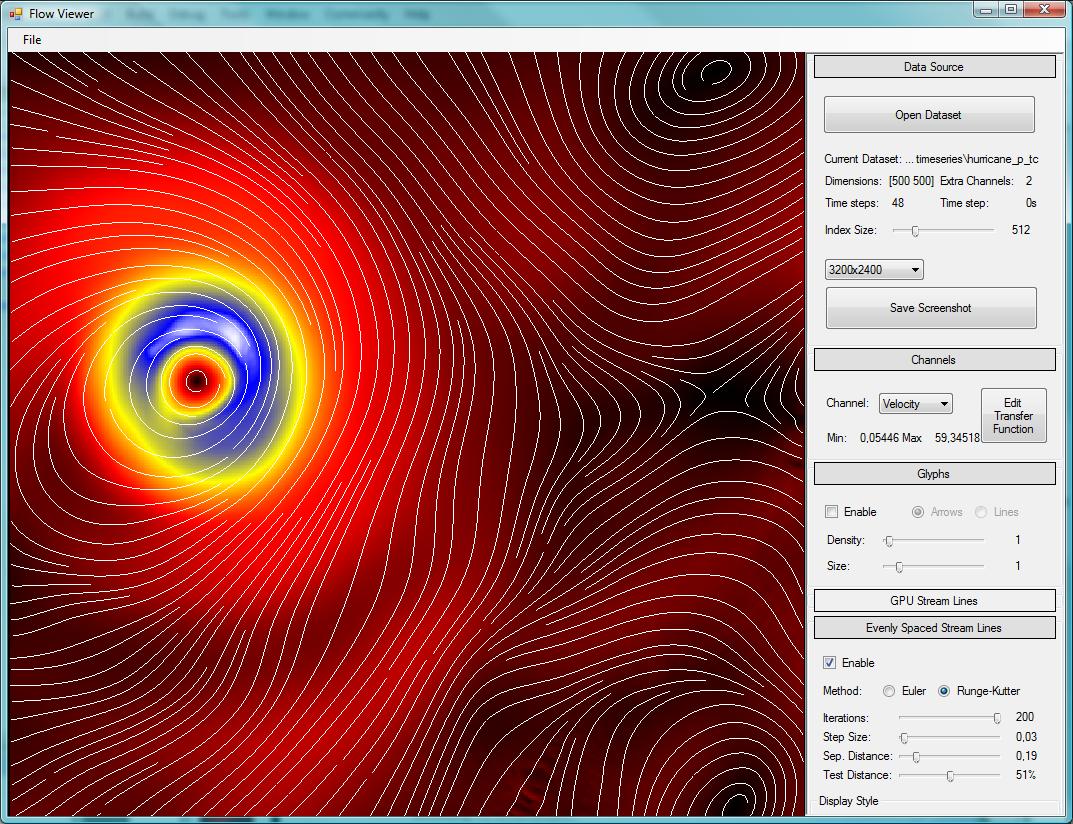Open the File menu
This screenshot has height=824, width=1073.
click(x=30, y=39)
